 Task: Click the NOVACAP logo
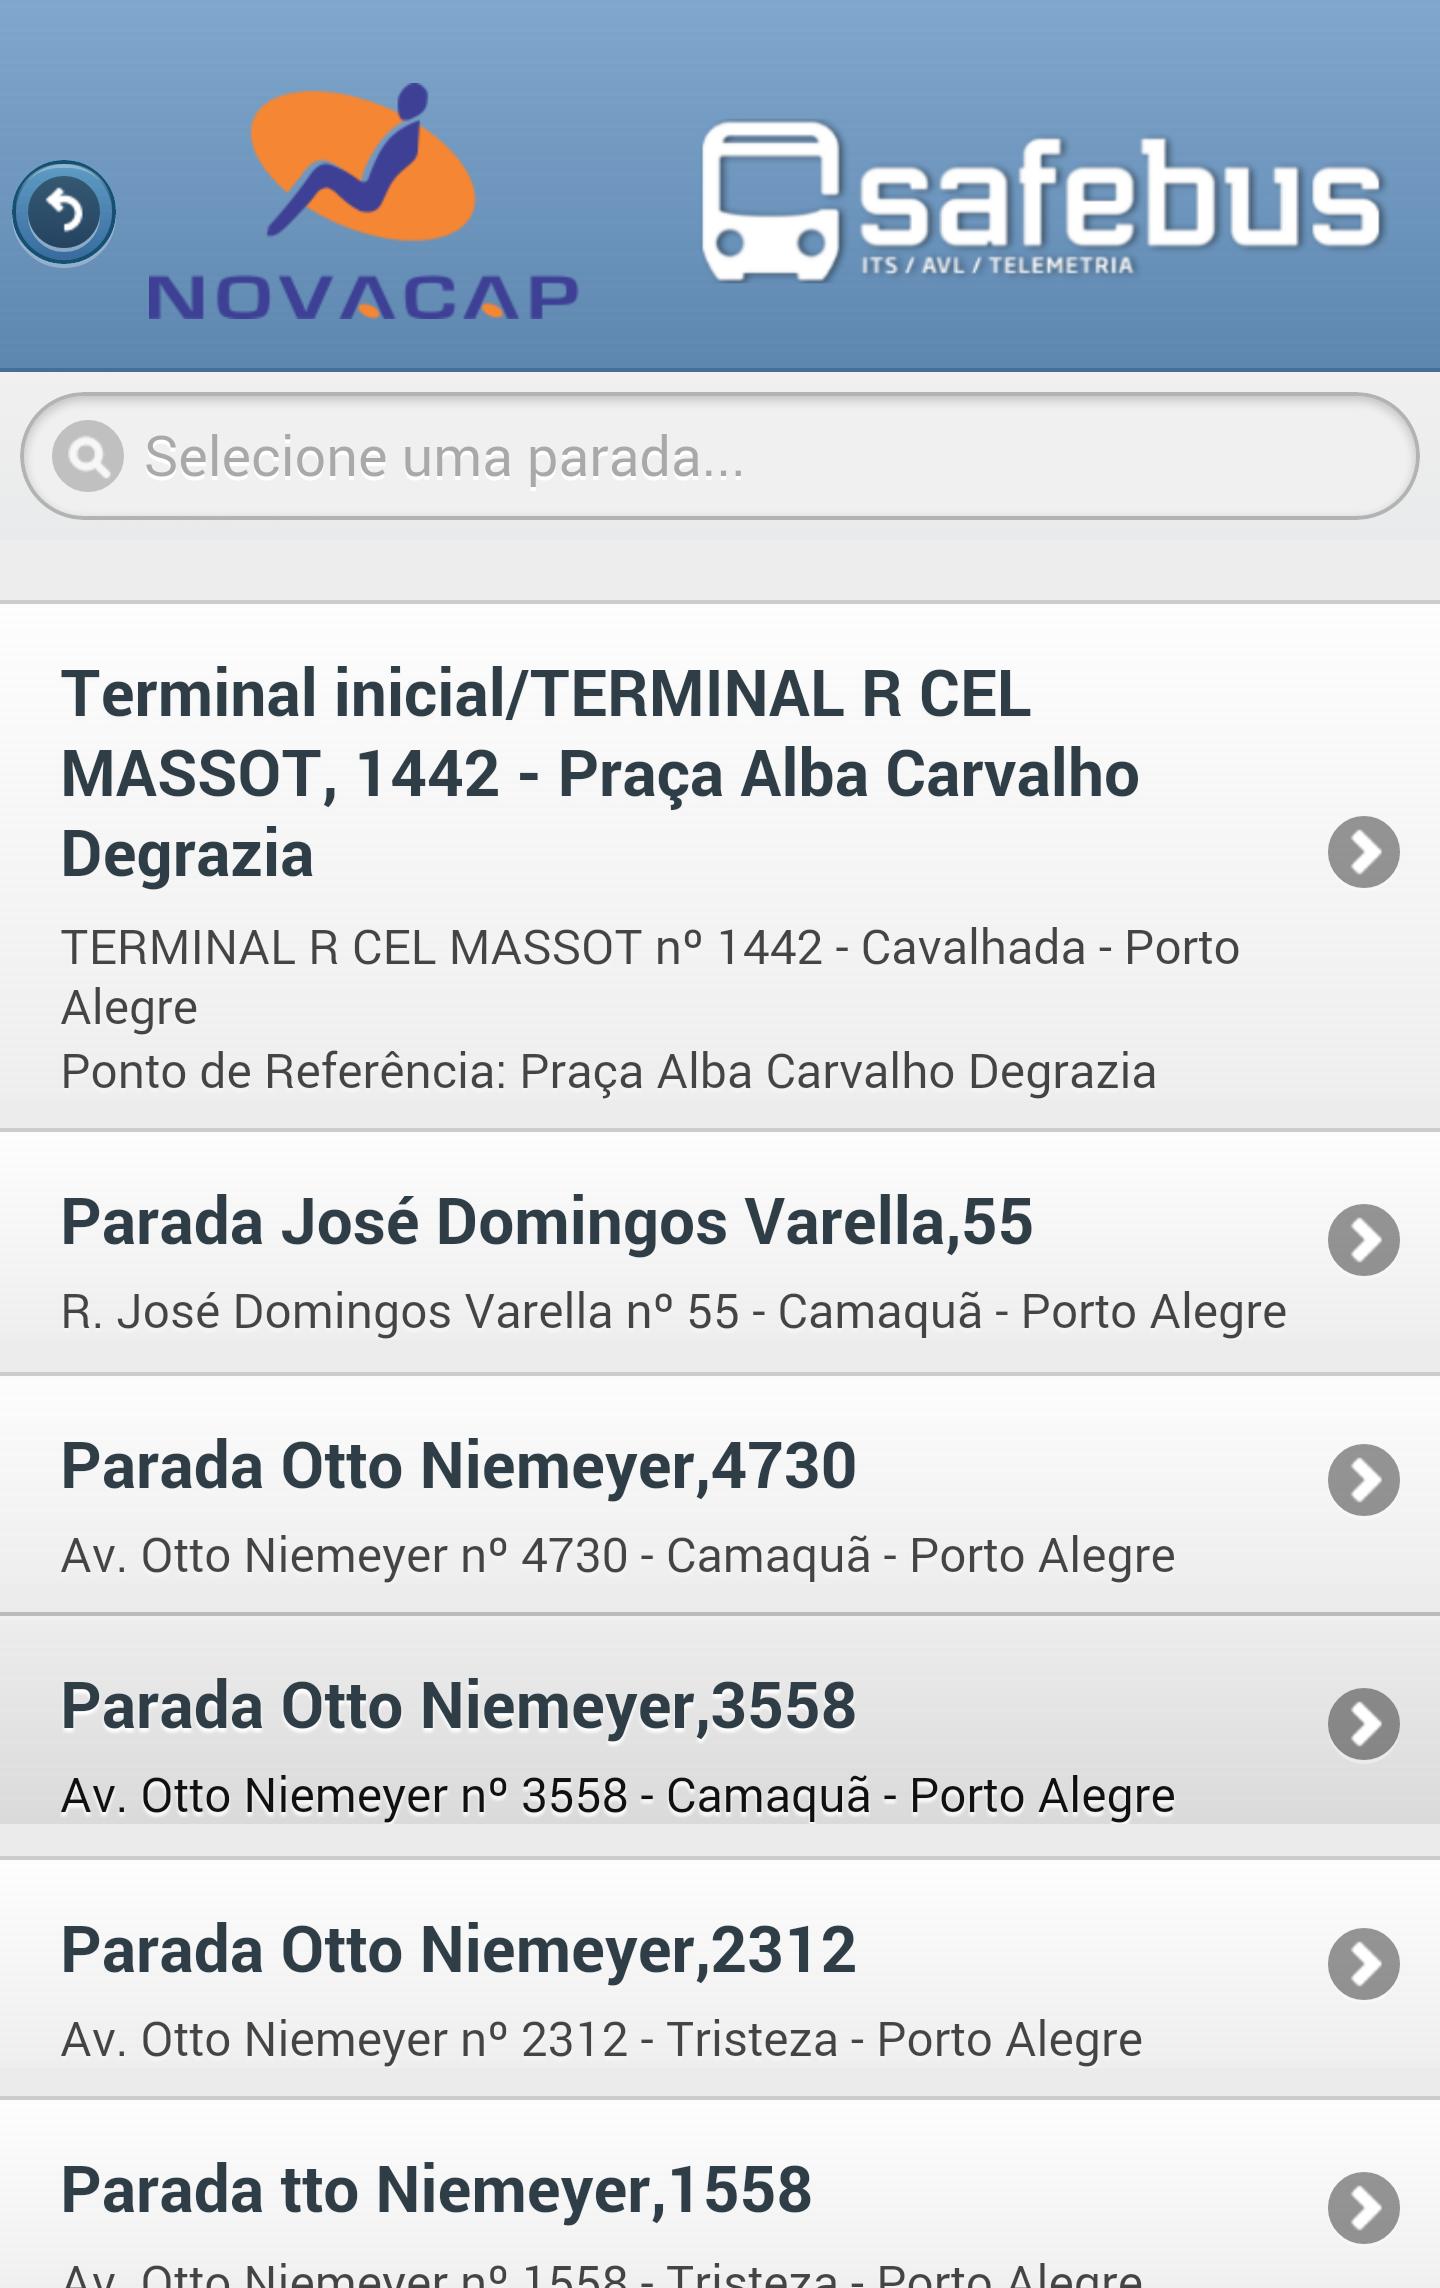[x=362, y=203]
